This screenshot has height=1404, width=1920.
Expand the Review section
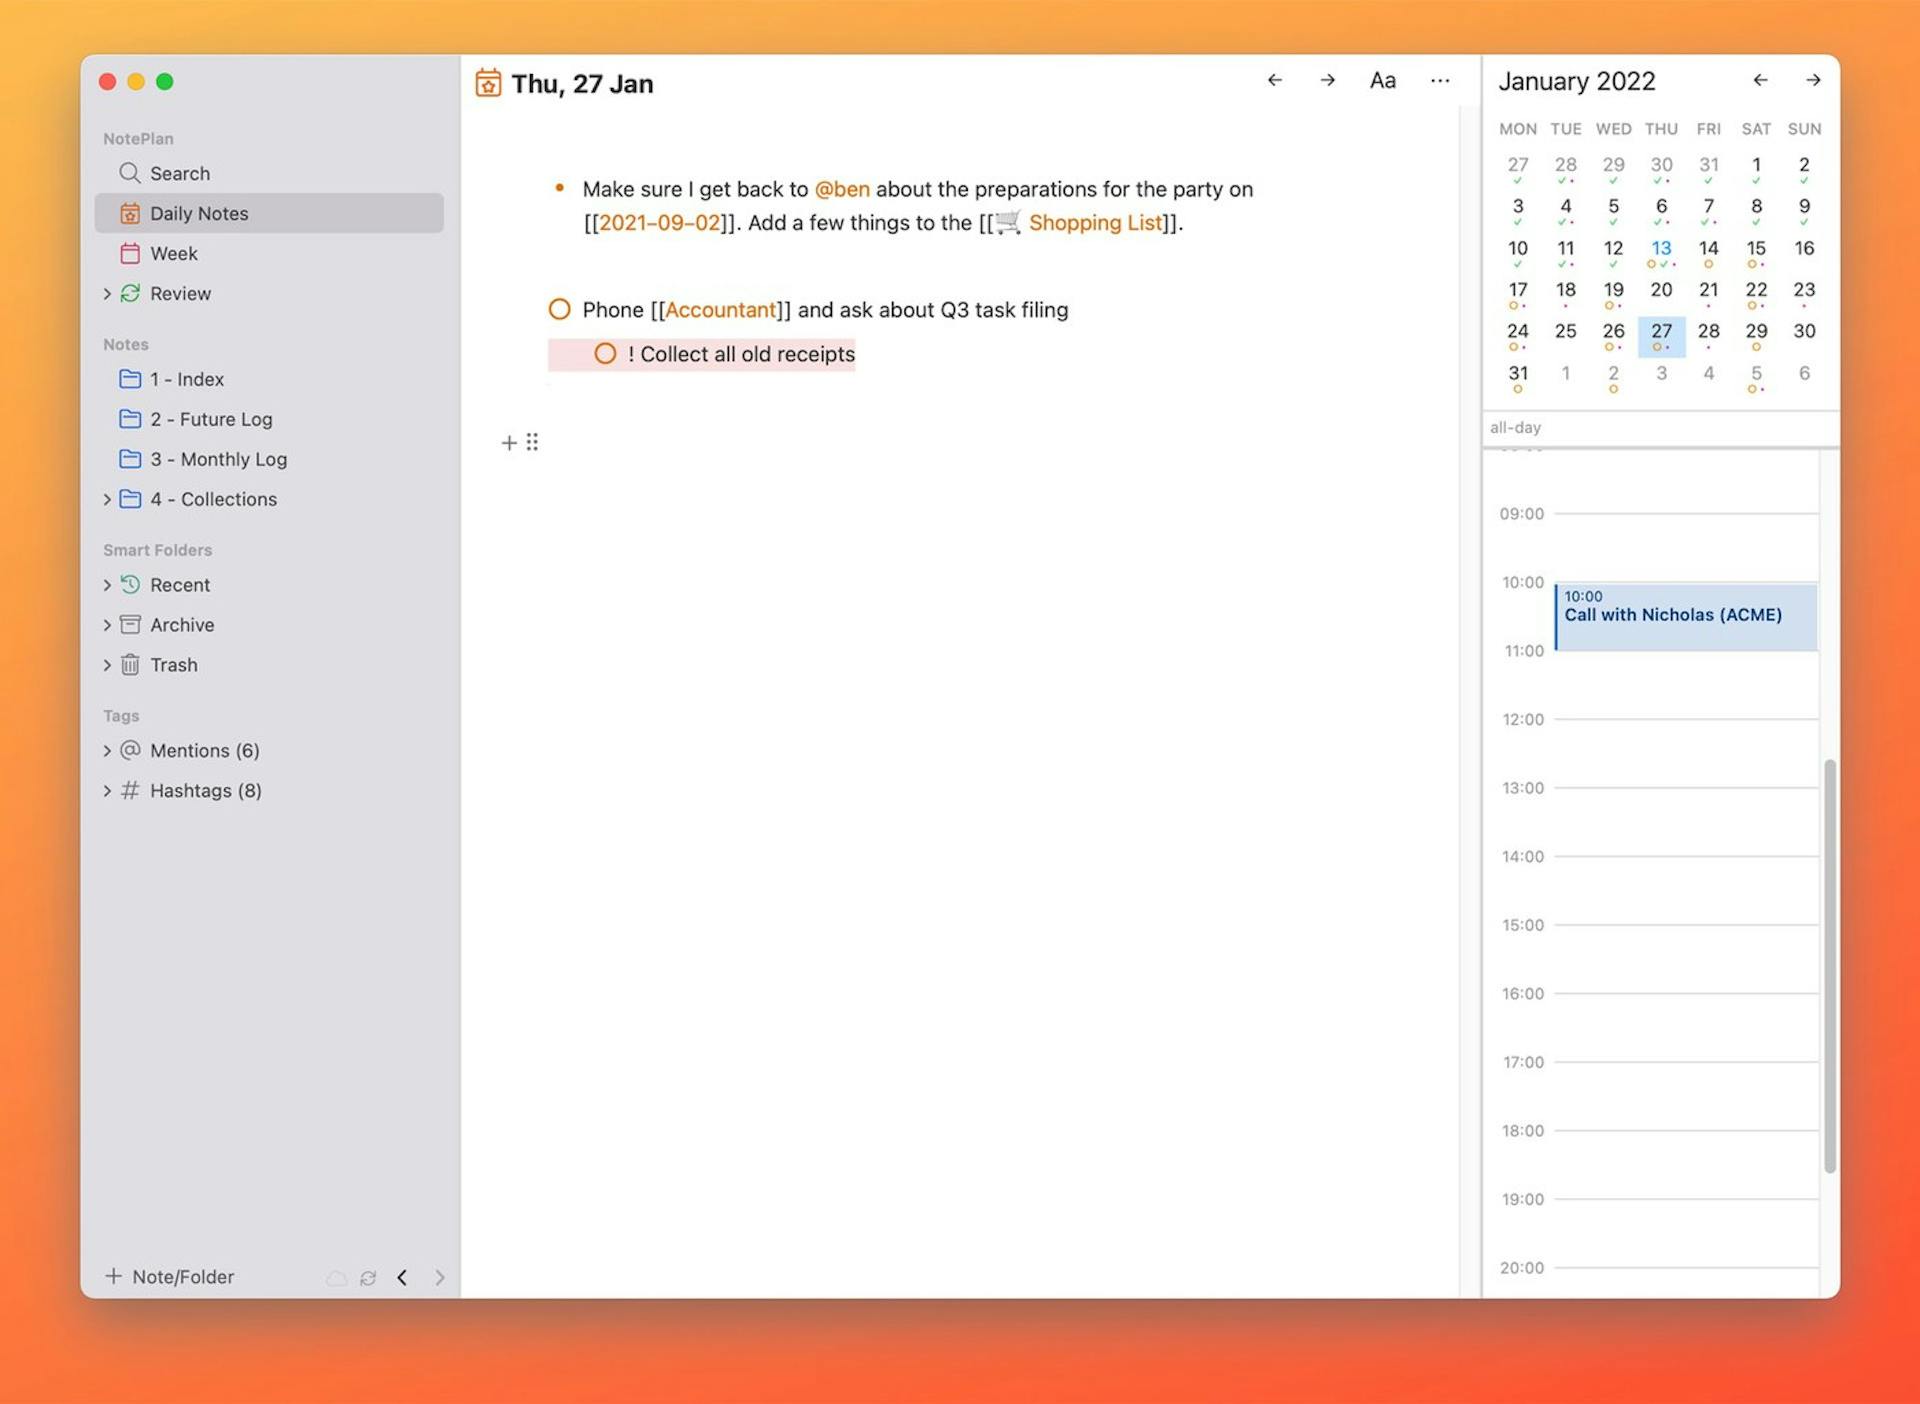(x=108, y=293)
